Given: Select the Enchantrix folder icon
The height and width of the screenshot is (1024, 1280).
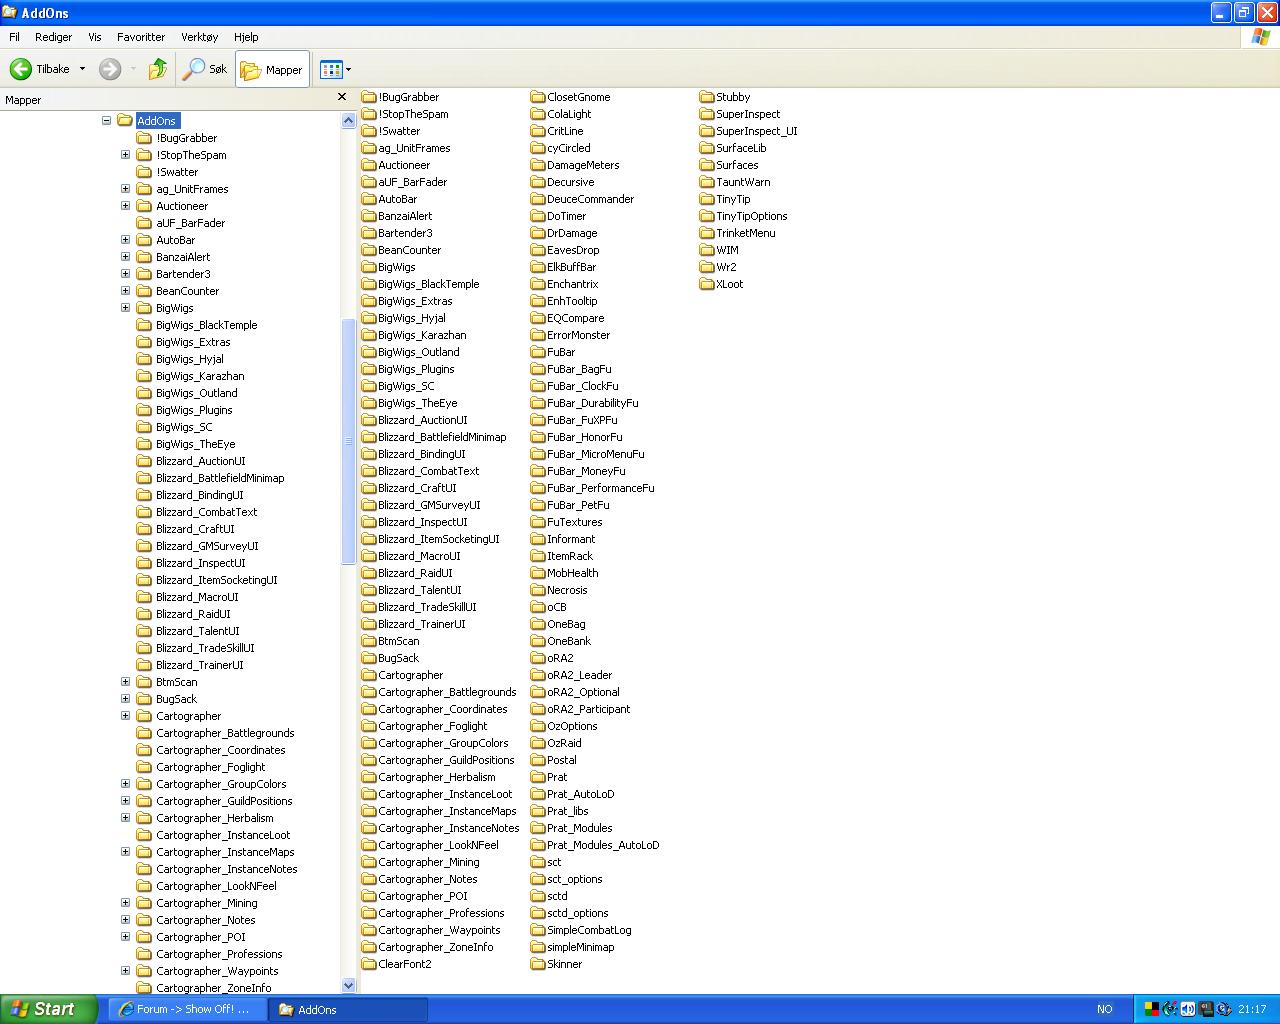Looking at the screenshot, I should click(x=538, y=284).
